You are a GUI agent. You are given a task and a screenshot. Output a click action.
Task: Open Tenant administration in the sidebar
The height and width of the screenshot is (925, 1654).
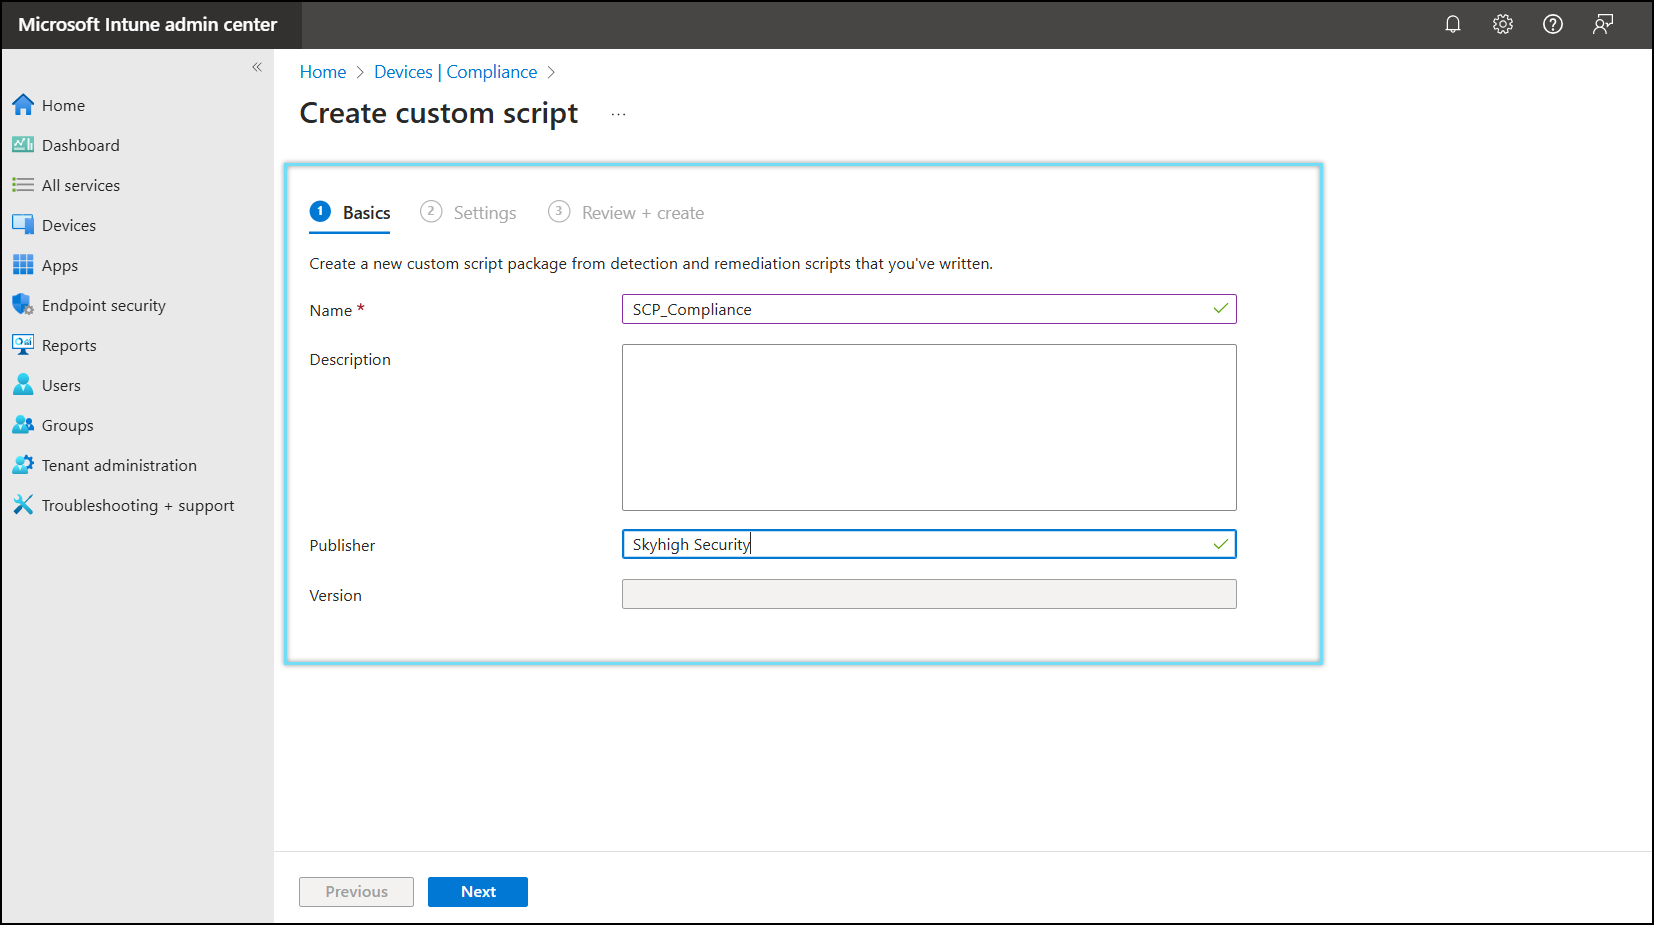click(x=119, y=465)
